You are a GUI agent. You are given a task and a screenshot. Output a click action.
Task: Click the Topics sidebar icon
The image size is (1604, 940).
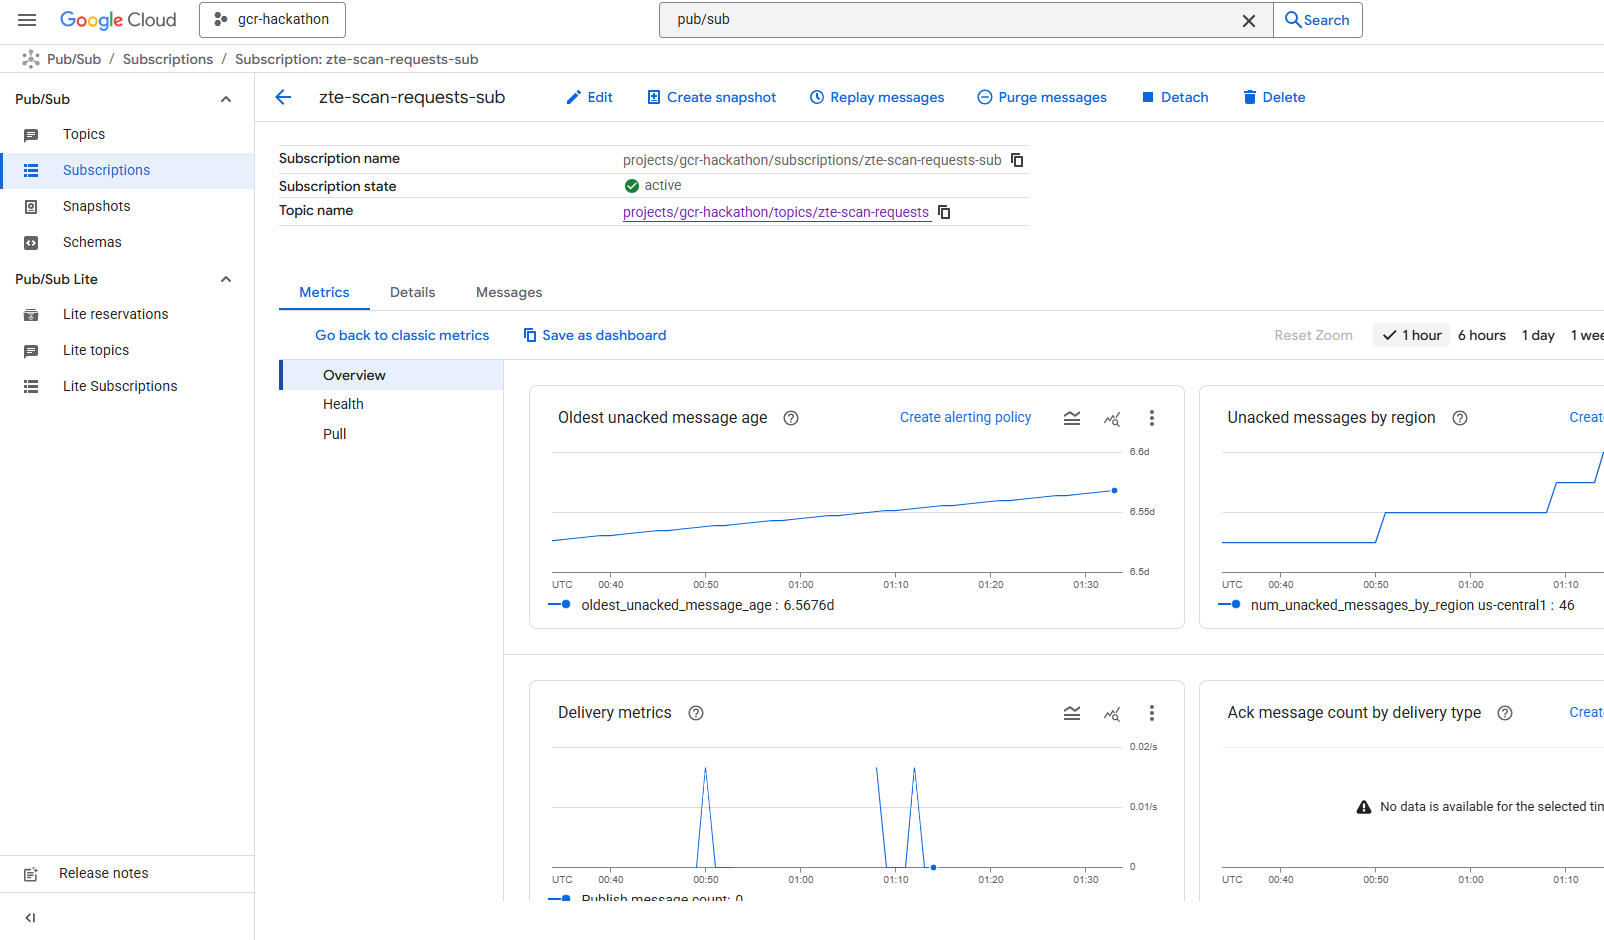[x=31, y=135]
